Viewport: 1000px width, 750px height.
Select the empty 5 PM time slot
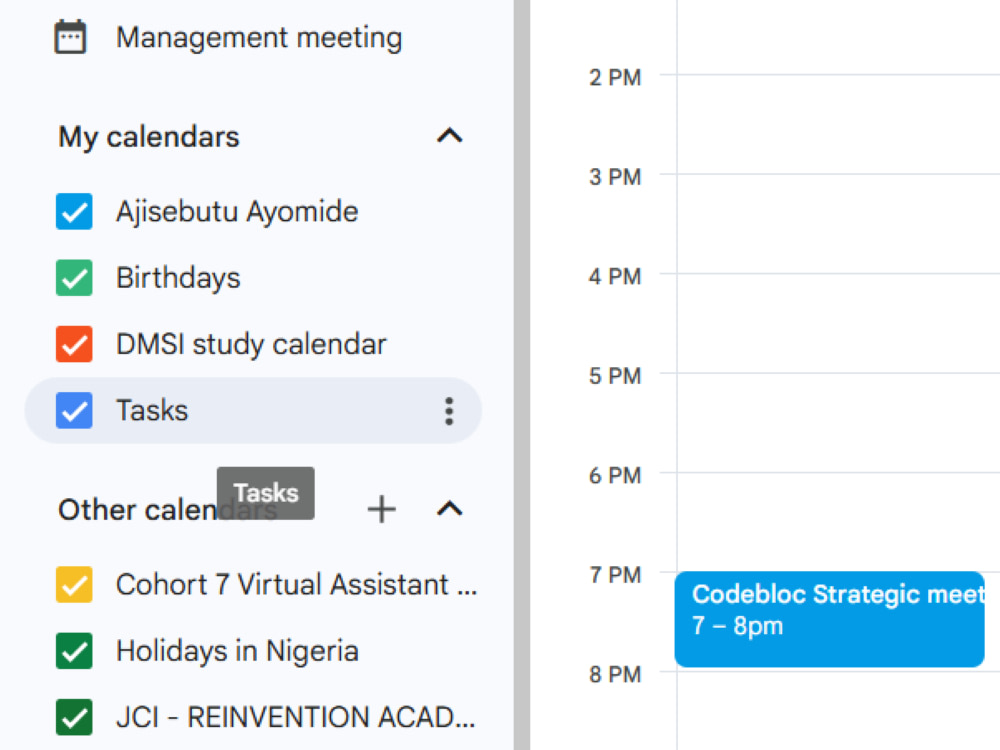point(838,422)
